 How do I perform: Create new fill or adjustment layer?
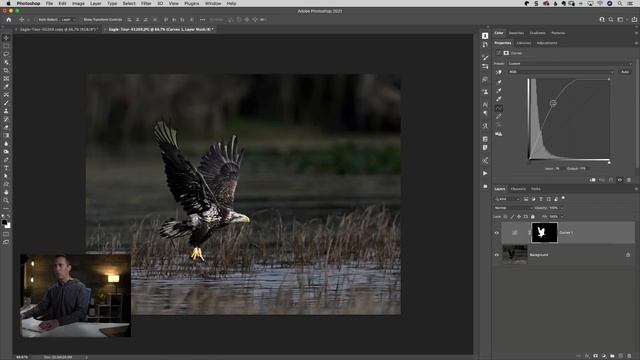pyautogui.click(x=604, y=356)
